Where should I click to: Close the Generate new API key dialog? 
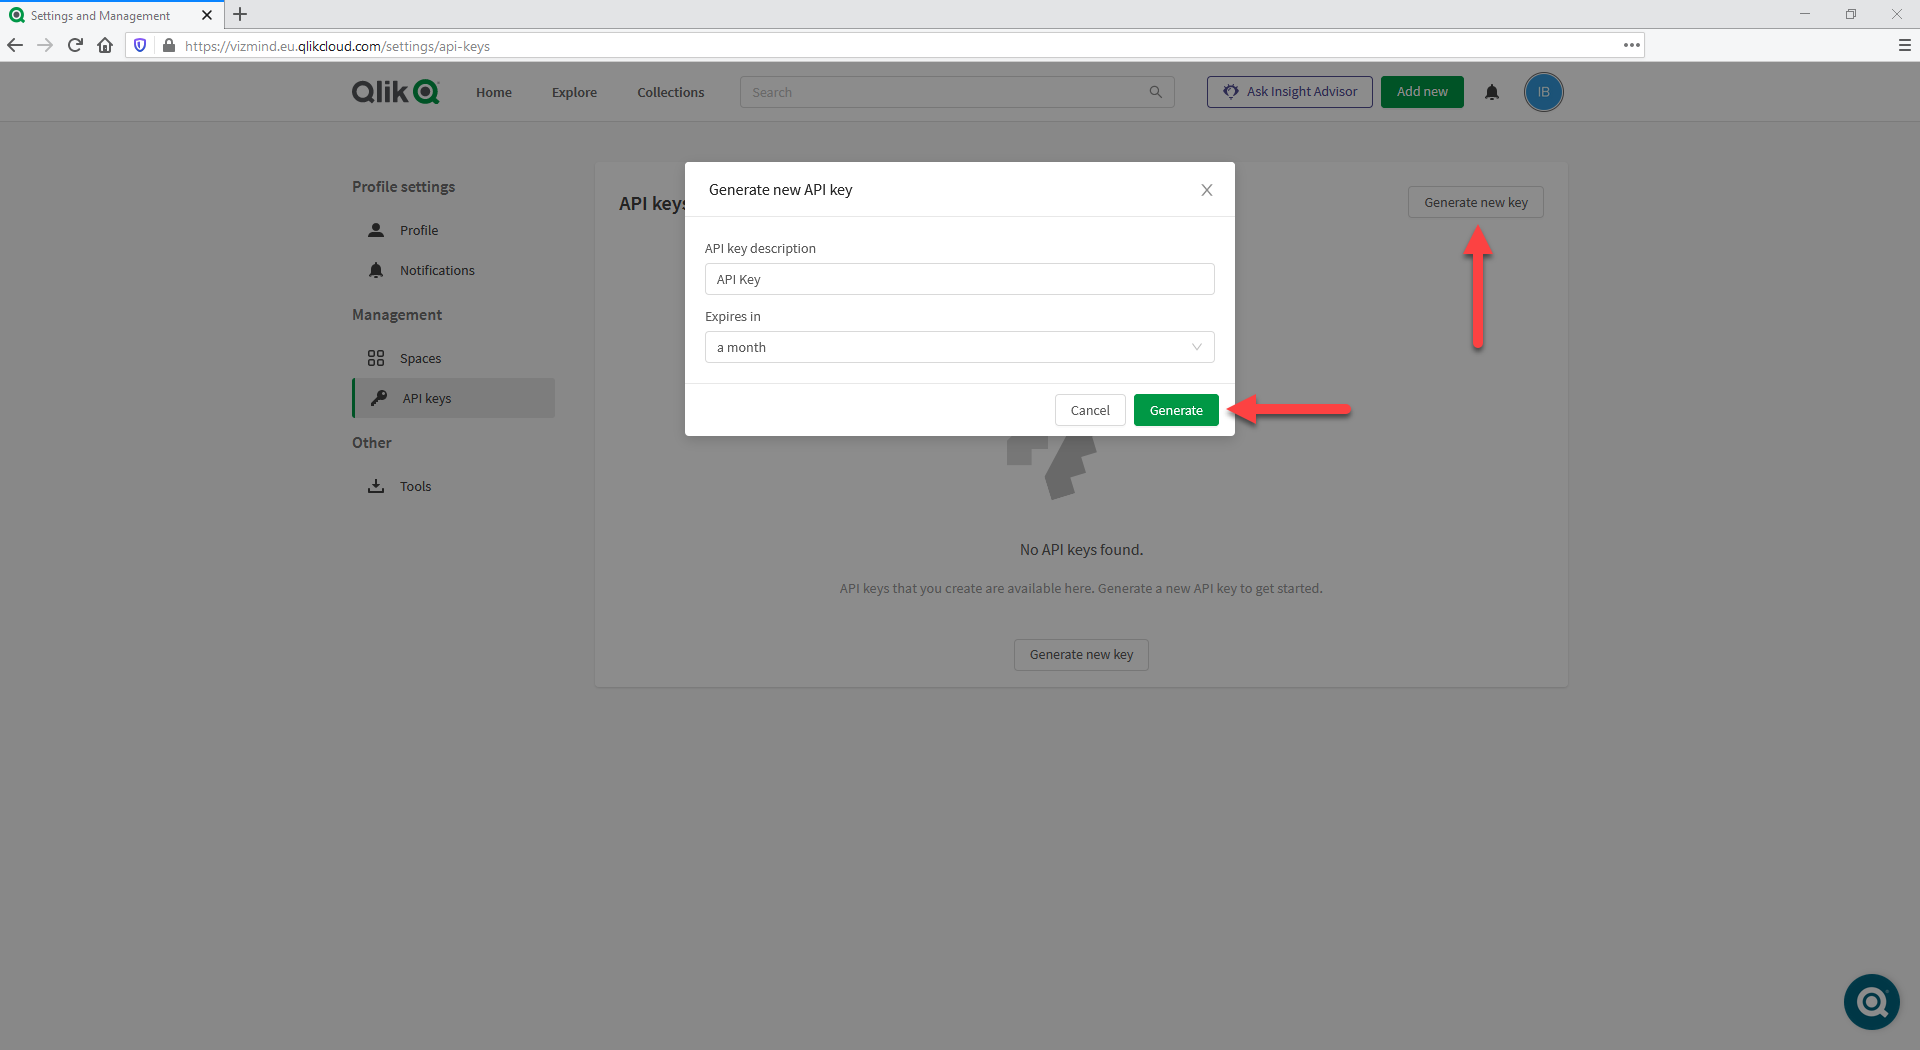click(1207, 190)
